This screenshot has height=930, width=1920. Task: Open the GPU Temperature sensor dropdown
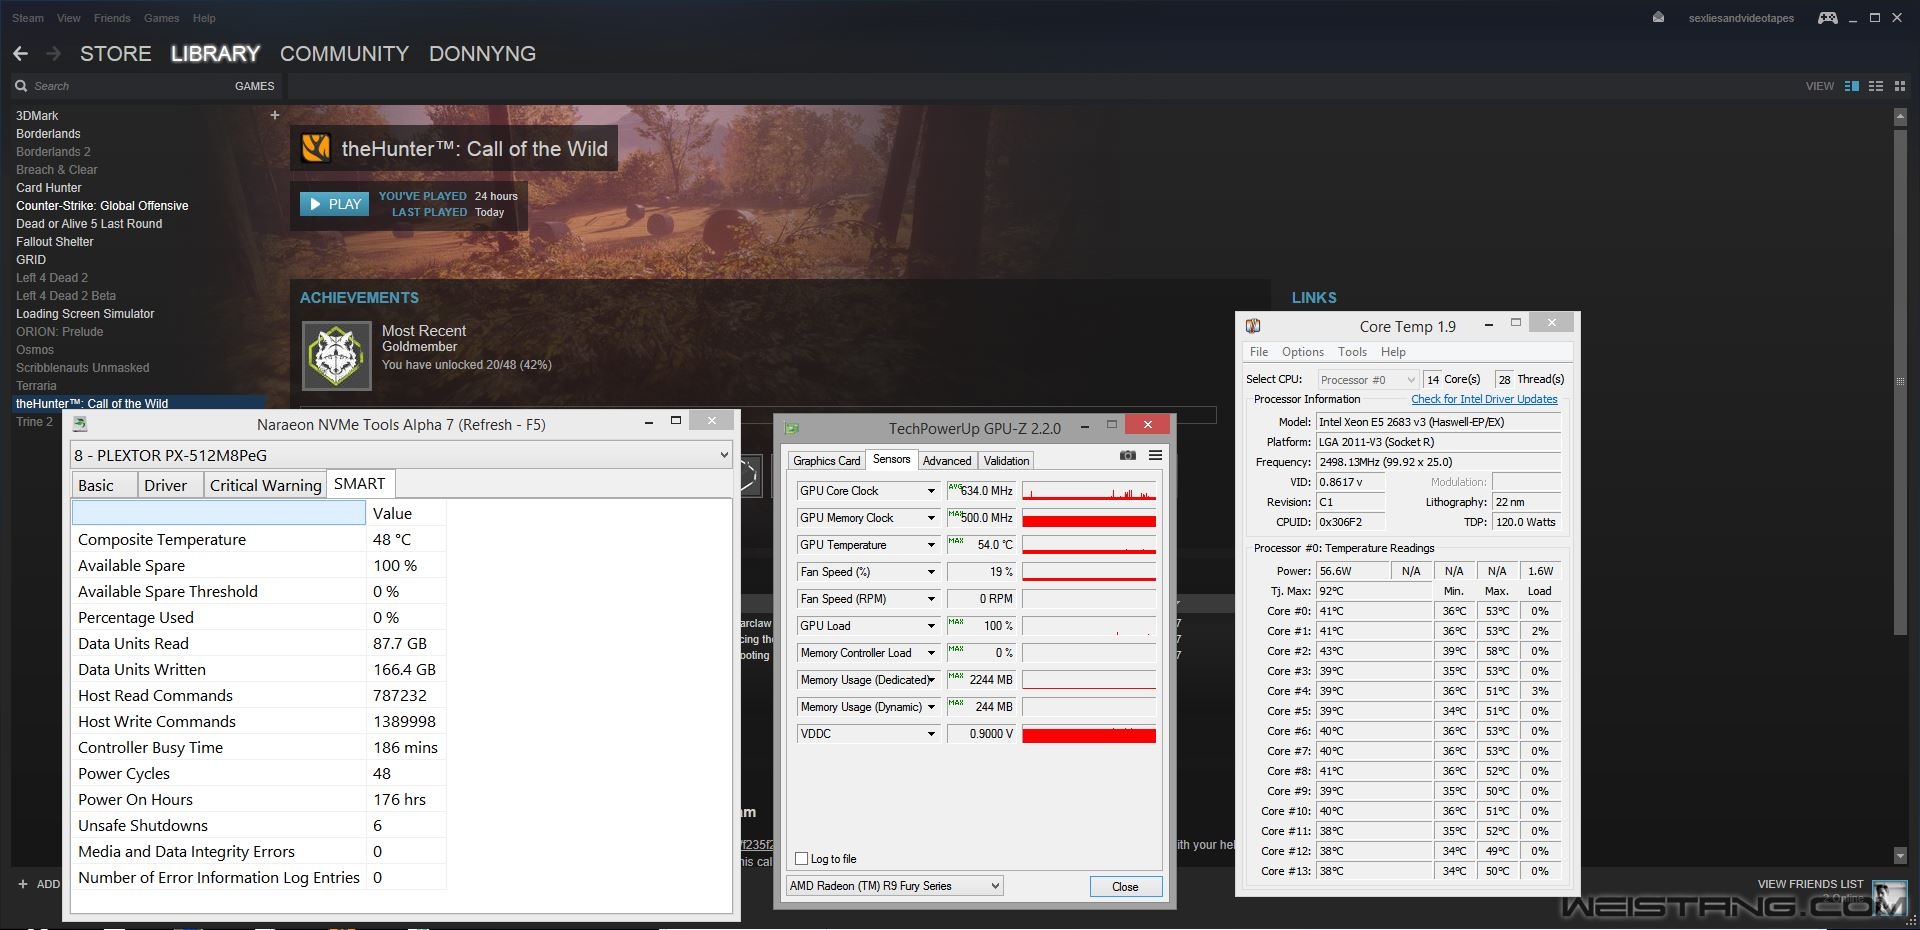(931, 545)
